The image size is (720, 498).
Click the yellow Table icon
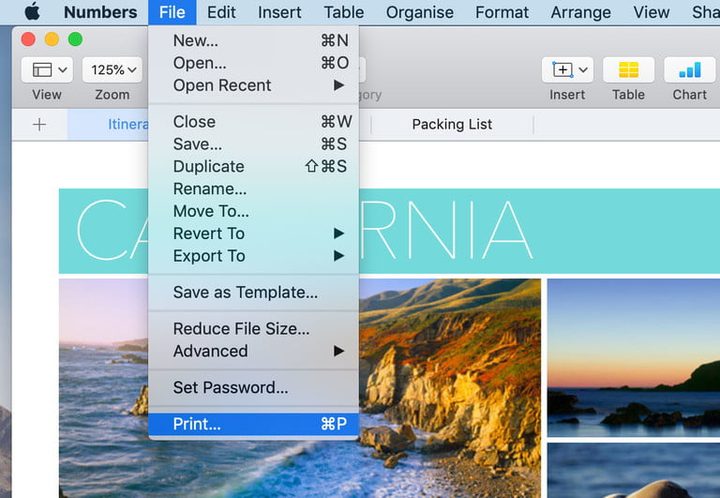tap(628, 70)
